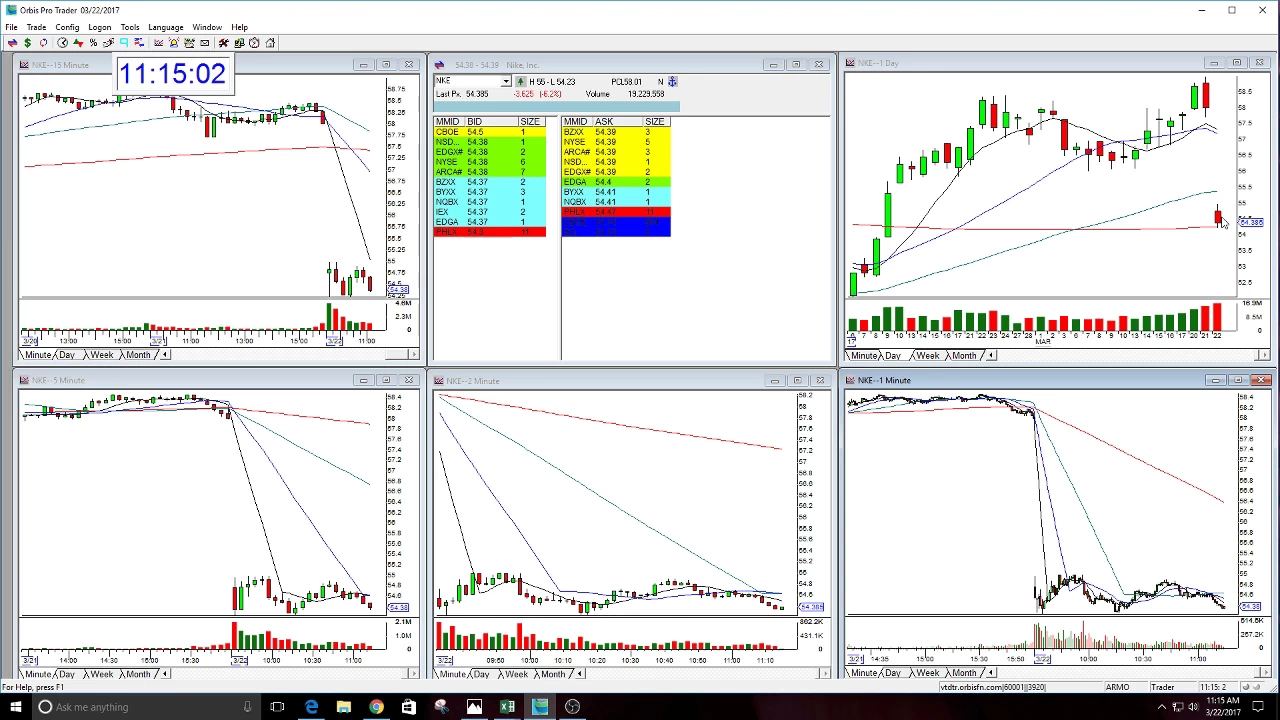Image resolution: width=1280 pixels, height=720 pixels.
Task: Select Month tab in NKE-5 Minute chart
Action: click(138, 674)
